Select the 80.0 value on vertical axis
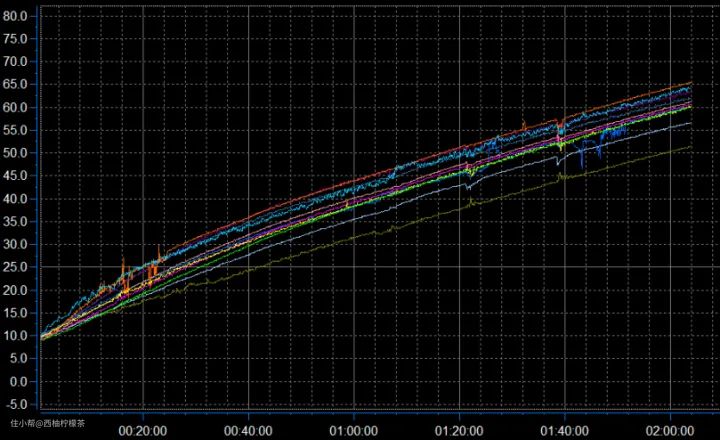The image size is (720, 440). pos(17,15)
